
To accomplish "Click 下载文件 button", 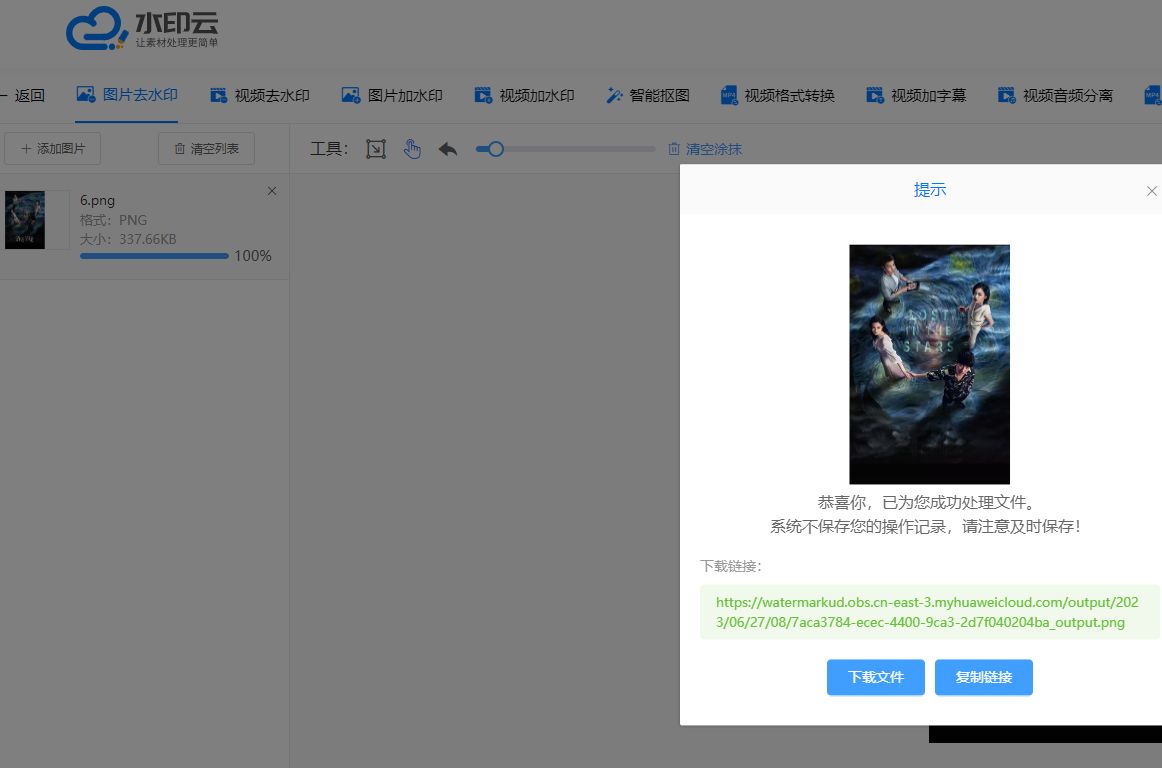I will (876, 678).
